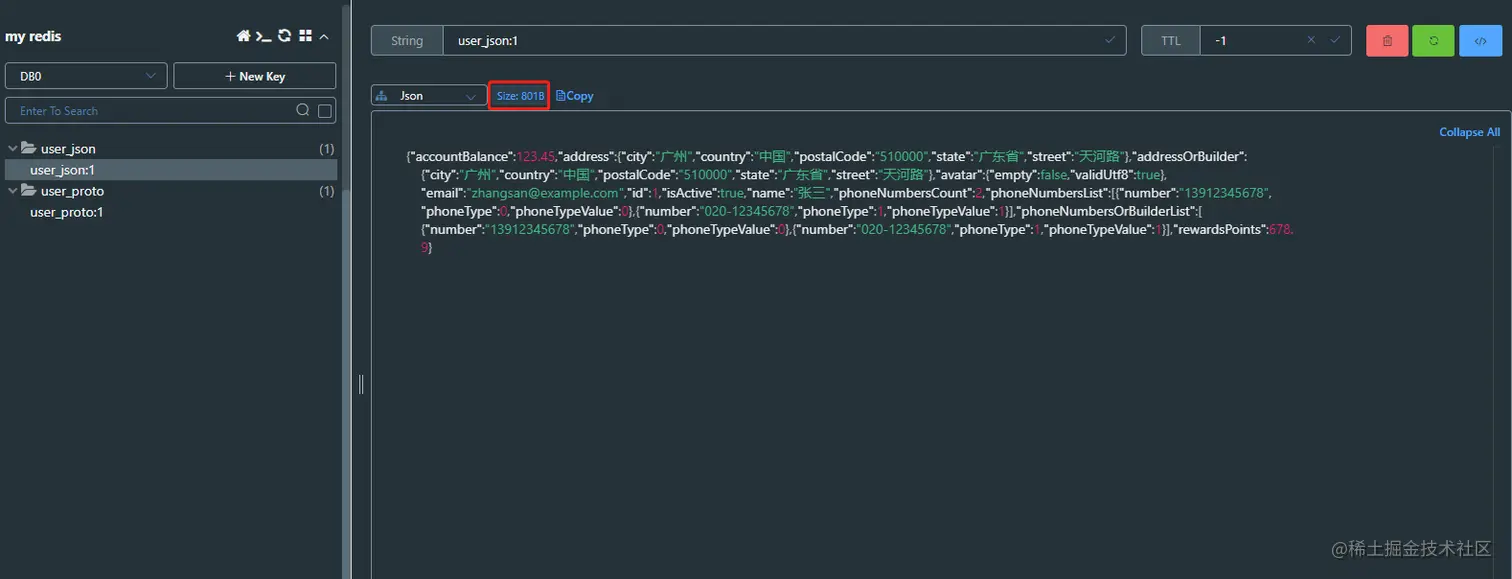The image size is (1512, 579).
Task: Click the Collapse All link
Action: pos(1468,132)
